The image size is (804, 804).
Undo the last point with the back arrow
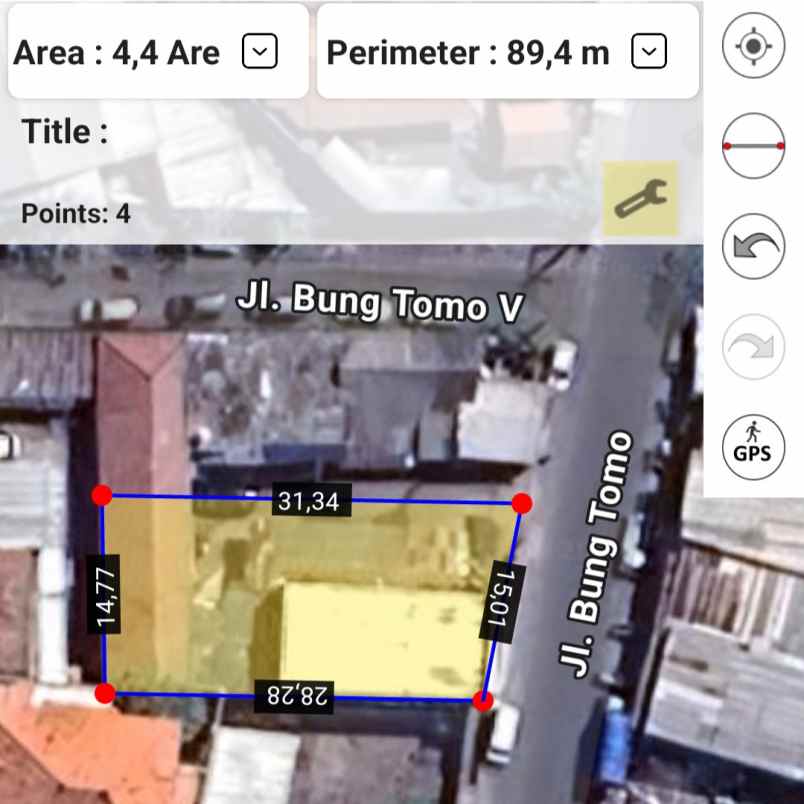coord(753,247)
